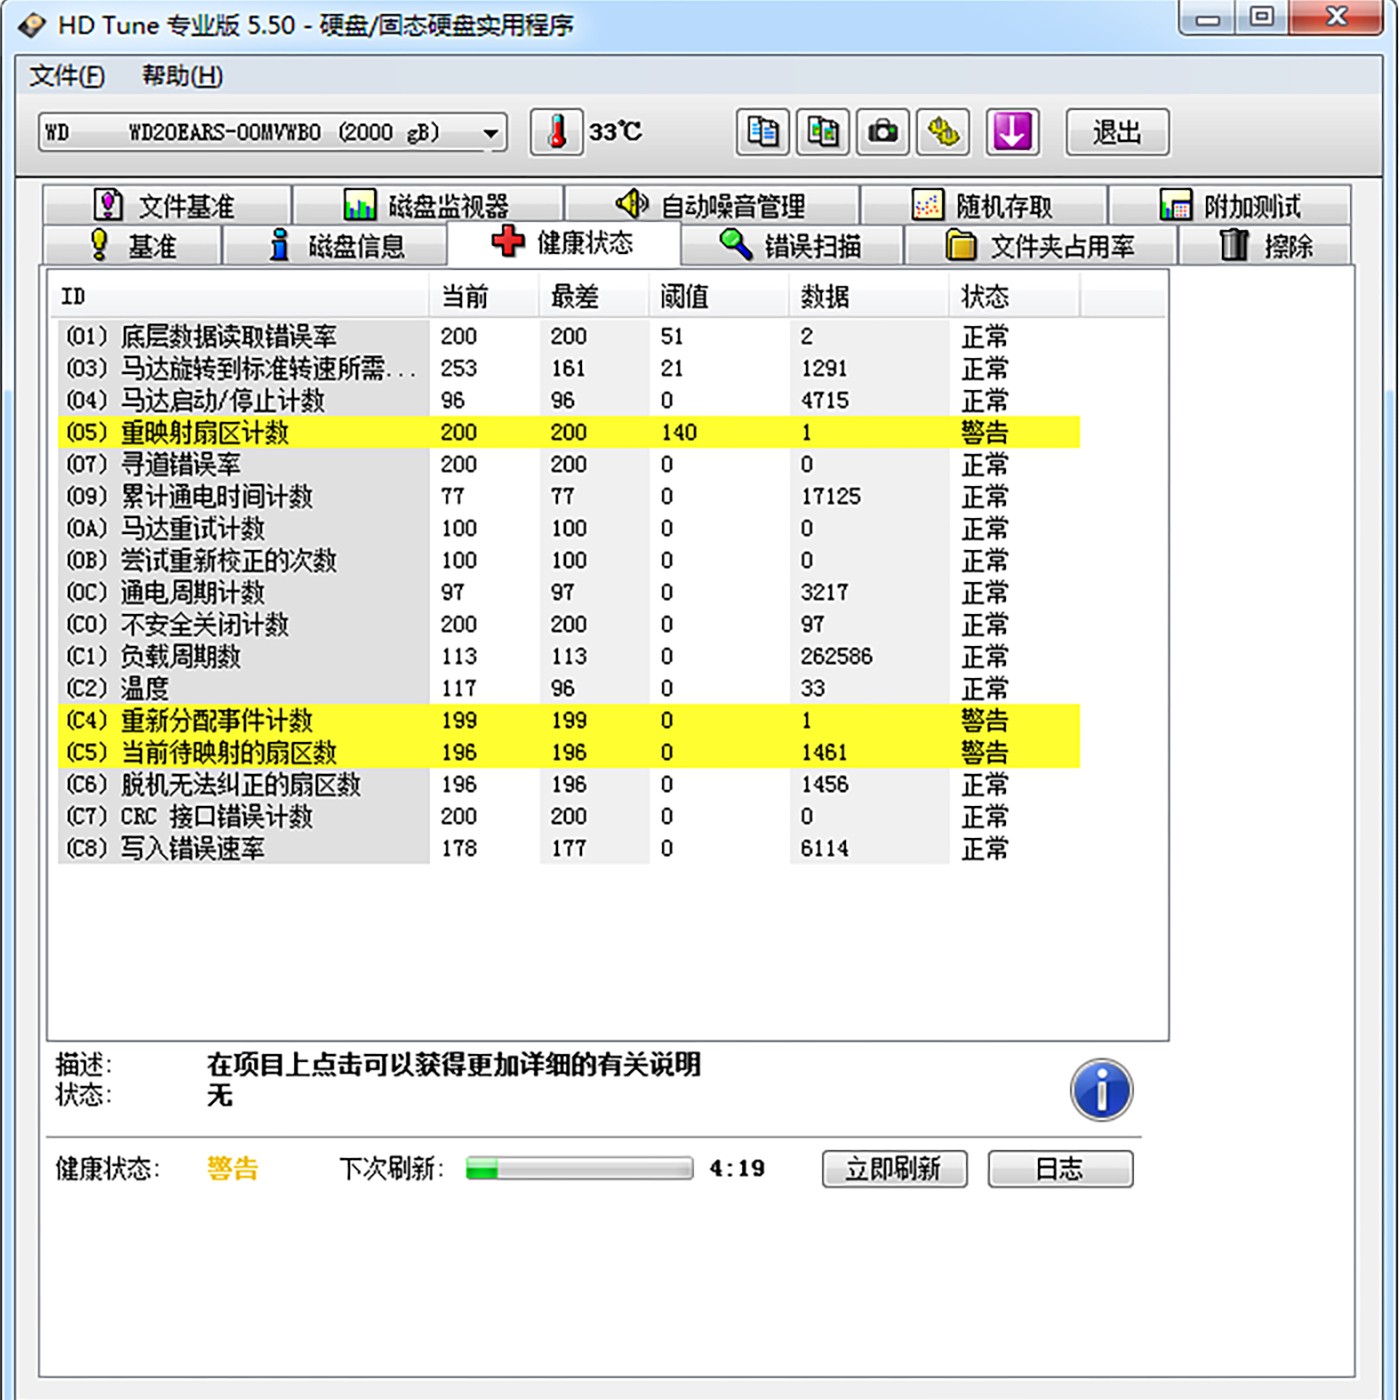Click the copy text to clipboard icon
This screenshot has width=1400, height=1400.
[x=763, y=132]
